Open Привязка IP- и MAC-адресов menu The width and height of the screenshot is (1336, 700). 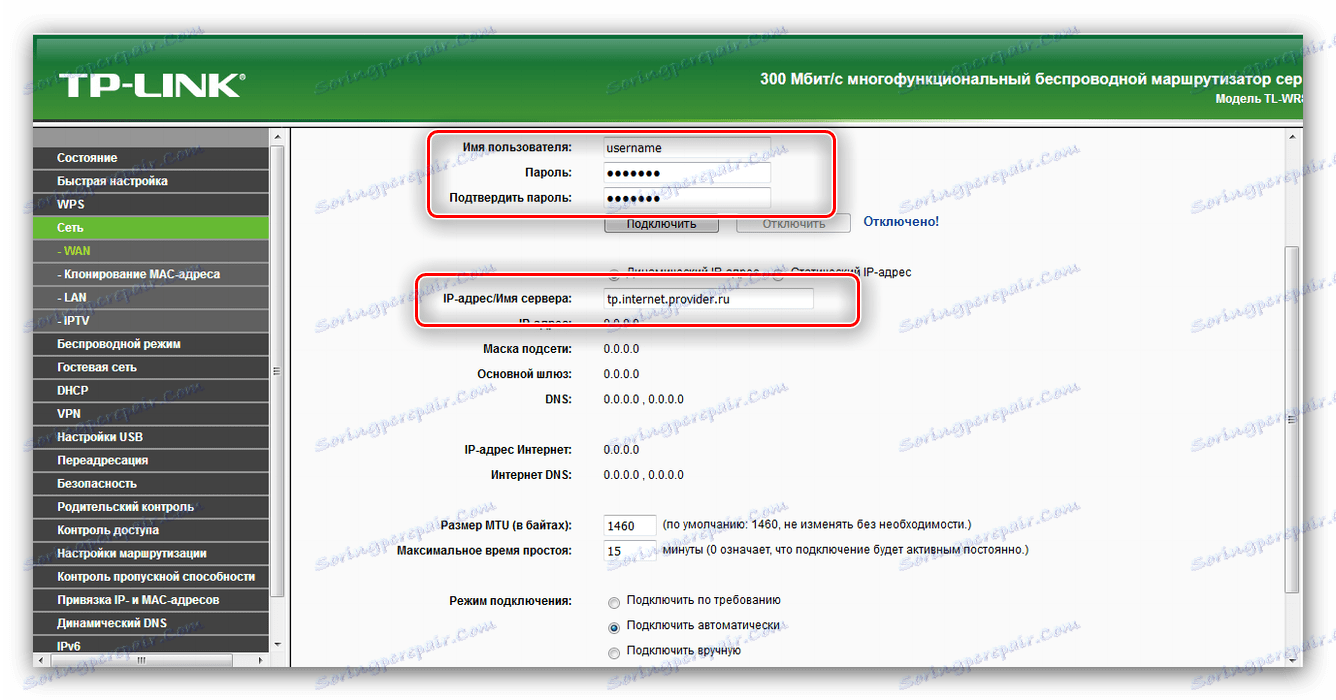click(x=151, y=600)
